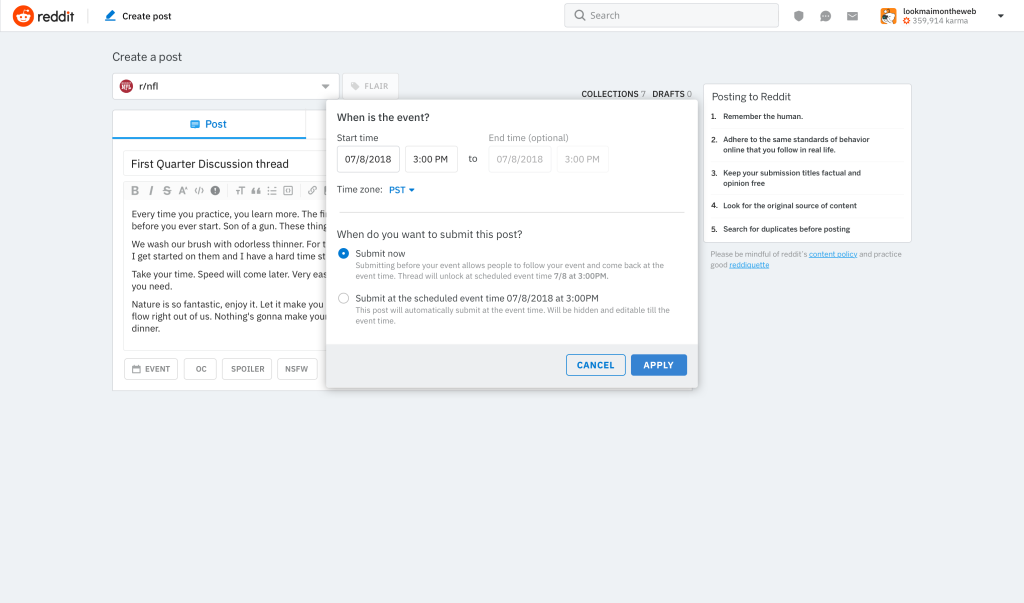Toggle the OC tag
The image size is (1024, 603).
pyautogui.click(x=200, y=369)
